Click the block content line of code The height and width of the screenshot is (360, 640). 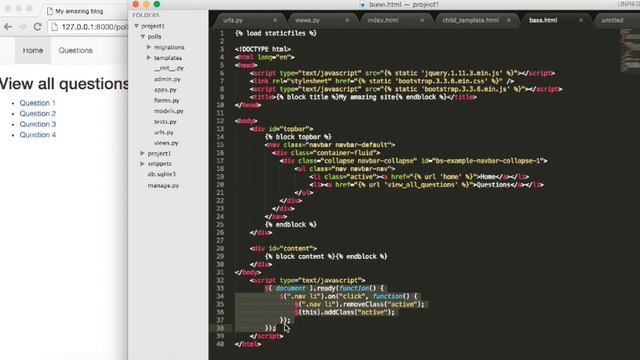(x=326, y=256)
